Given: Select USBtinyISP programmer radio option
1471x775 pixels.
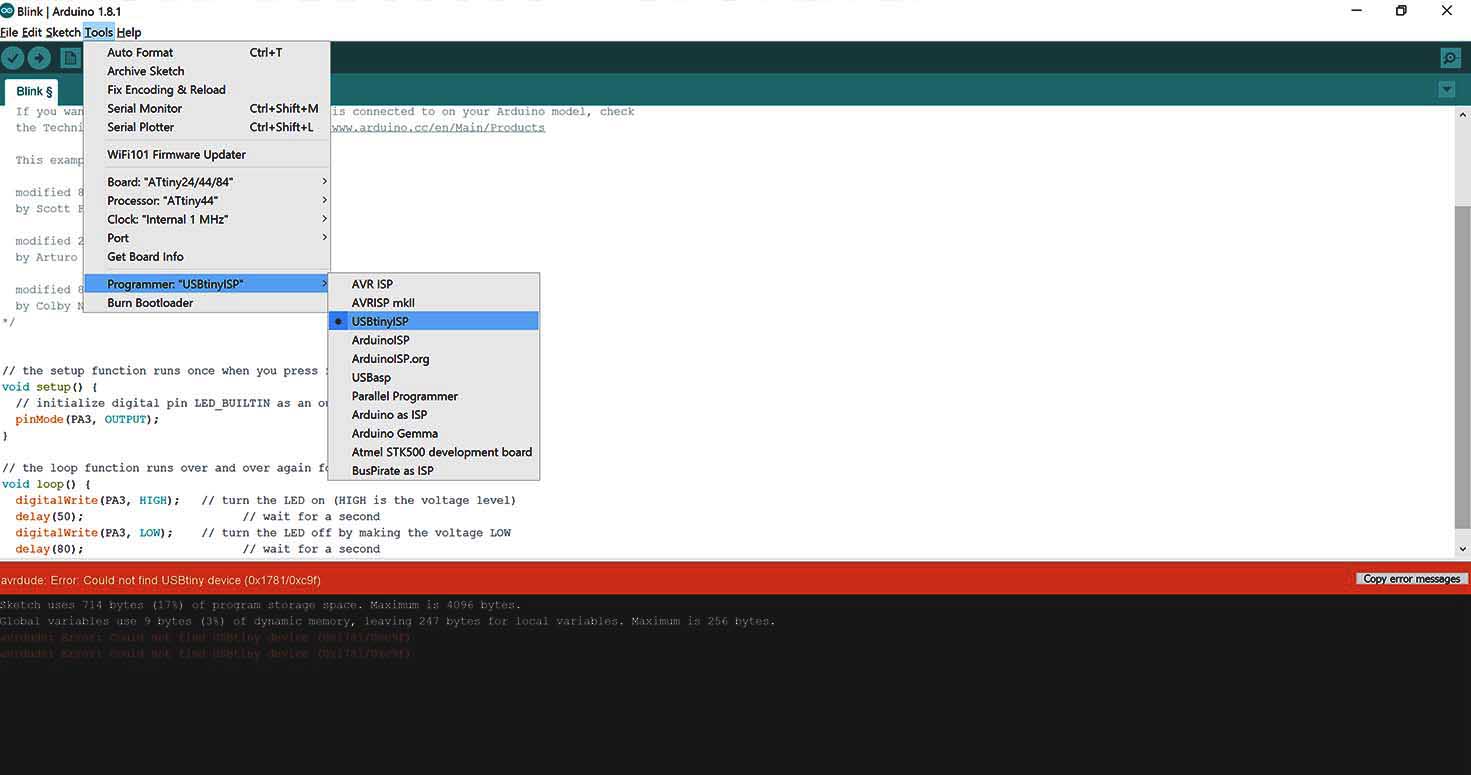Looking at the screenshot, I should click(433, 321).
